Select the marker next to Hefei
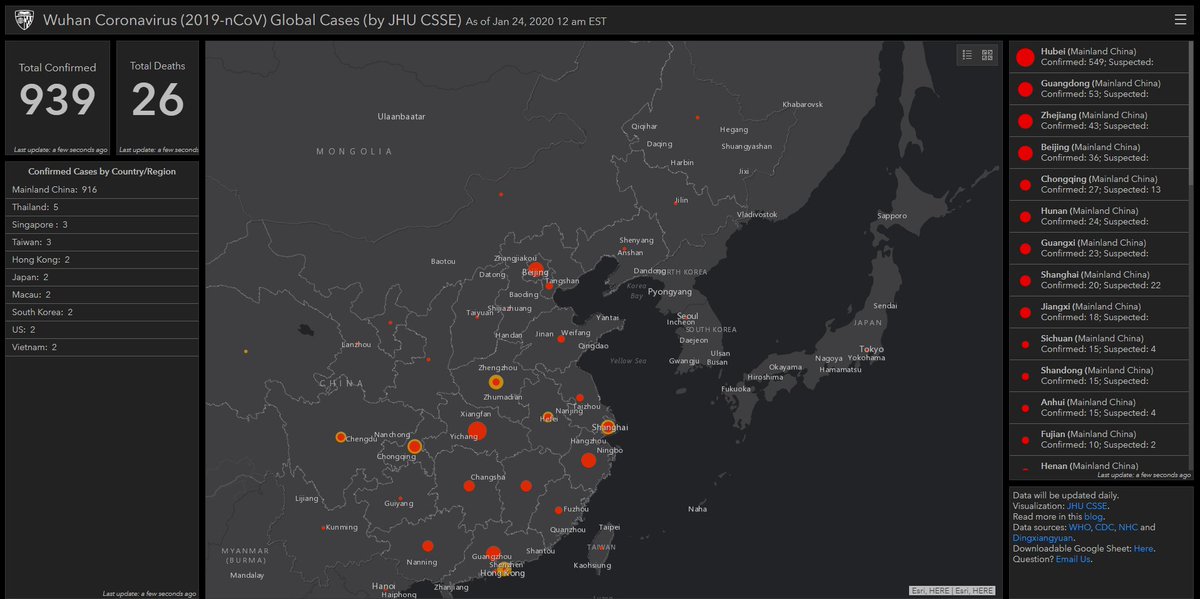1200x599 pixels. pyautogui.click(x=547, y=417)
